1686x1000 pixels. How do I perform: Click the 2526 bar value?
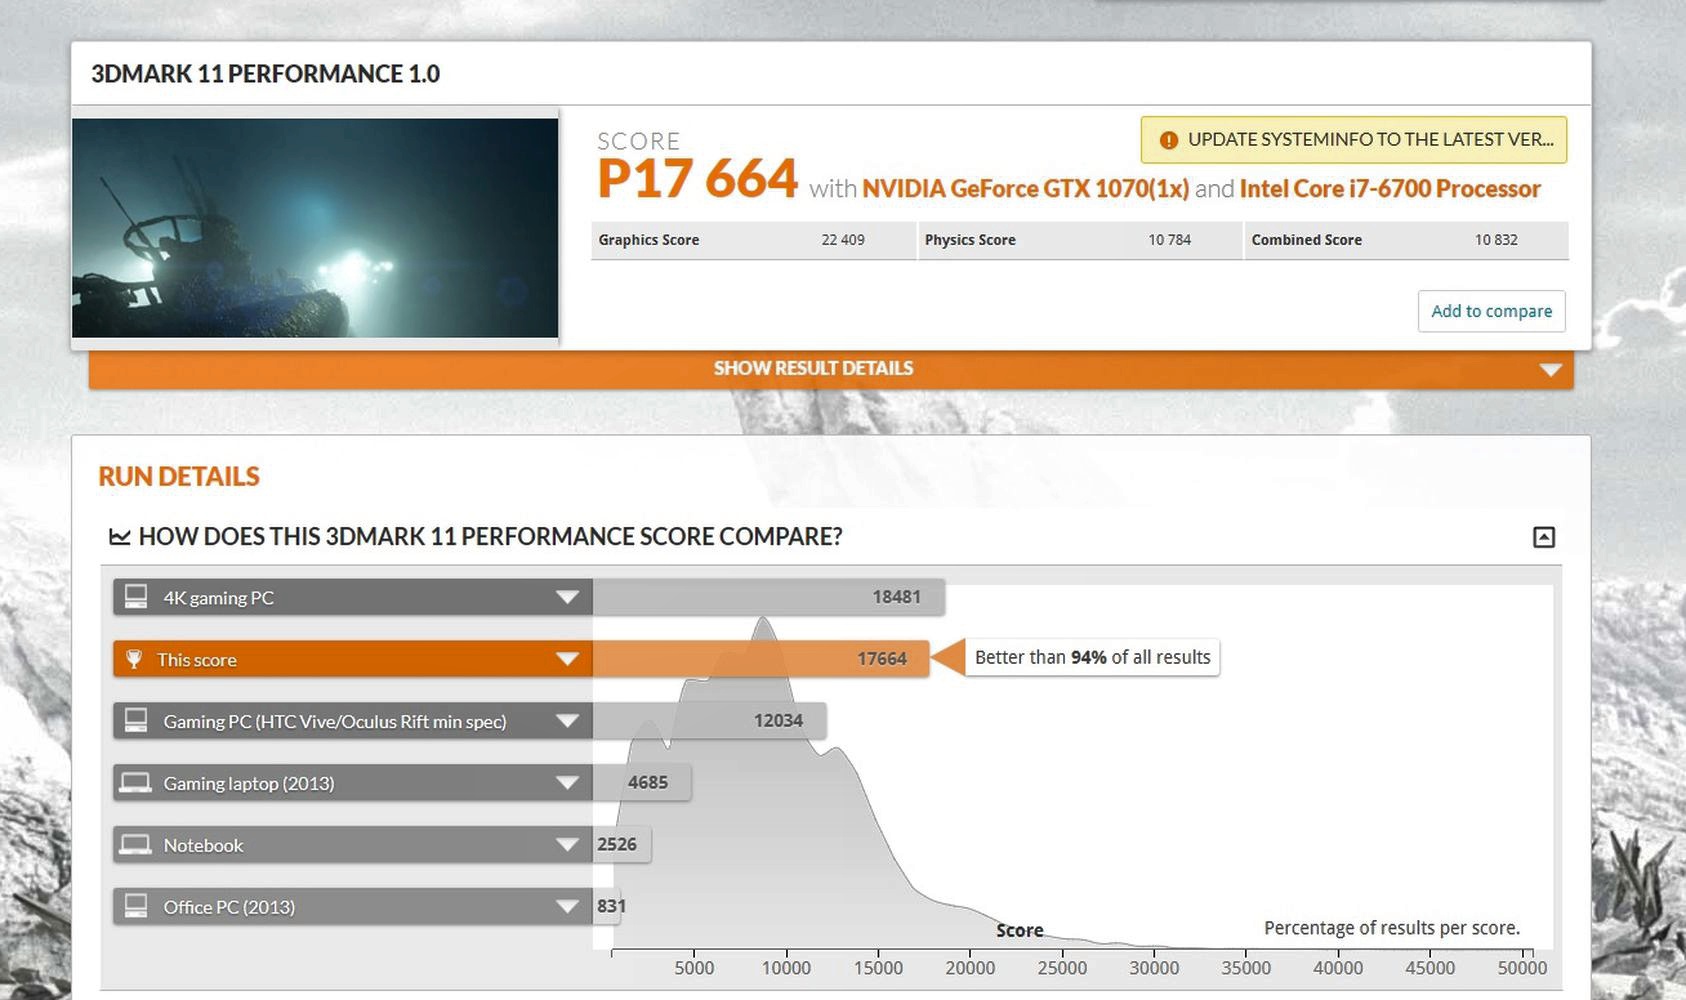point(617,845)
